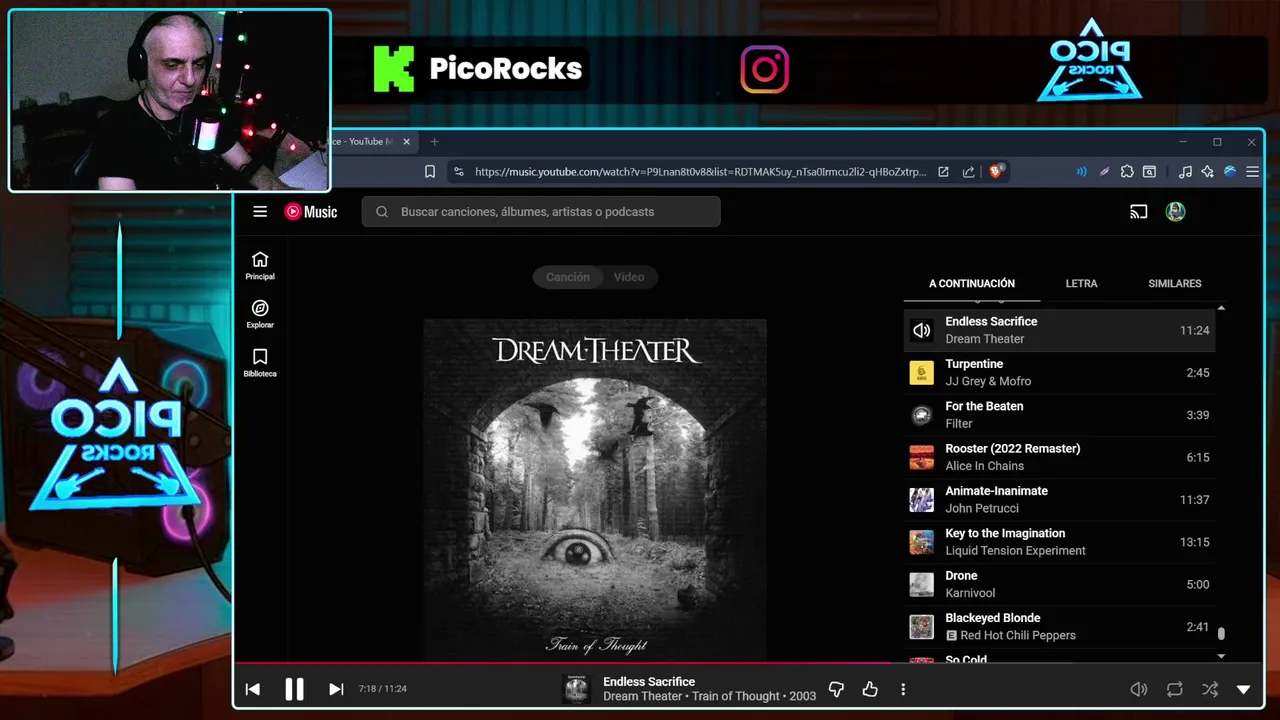Click the music.youtube.com URL address bar

(699, 172)
